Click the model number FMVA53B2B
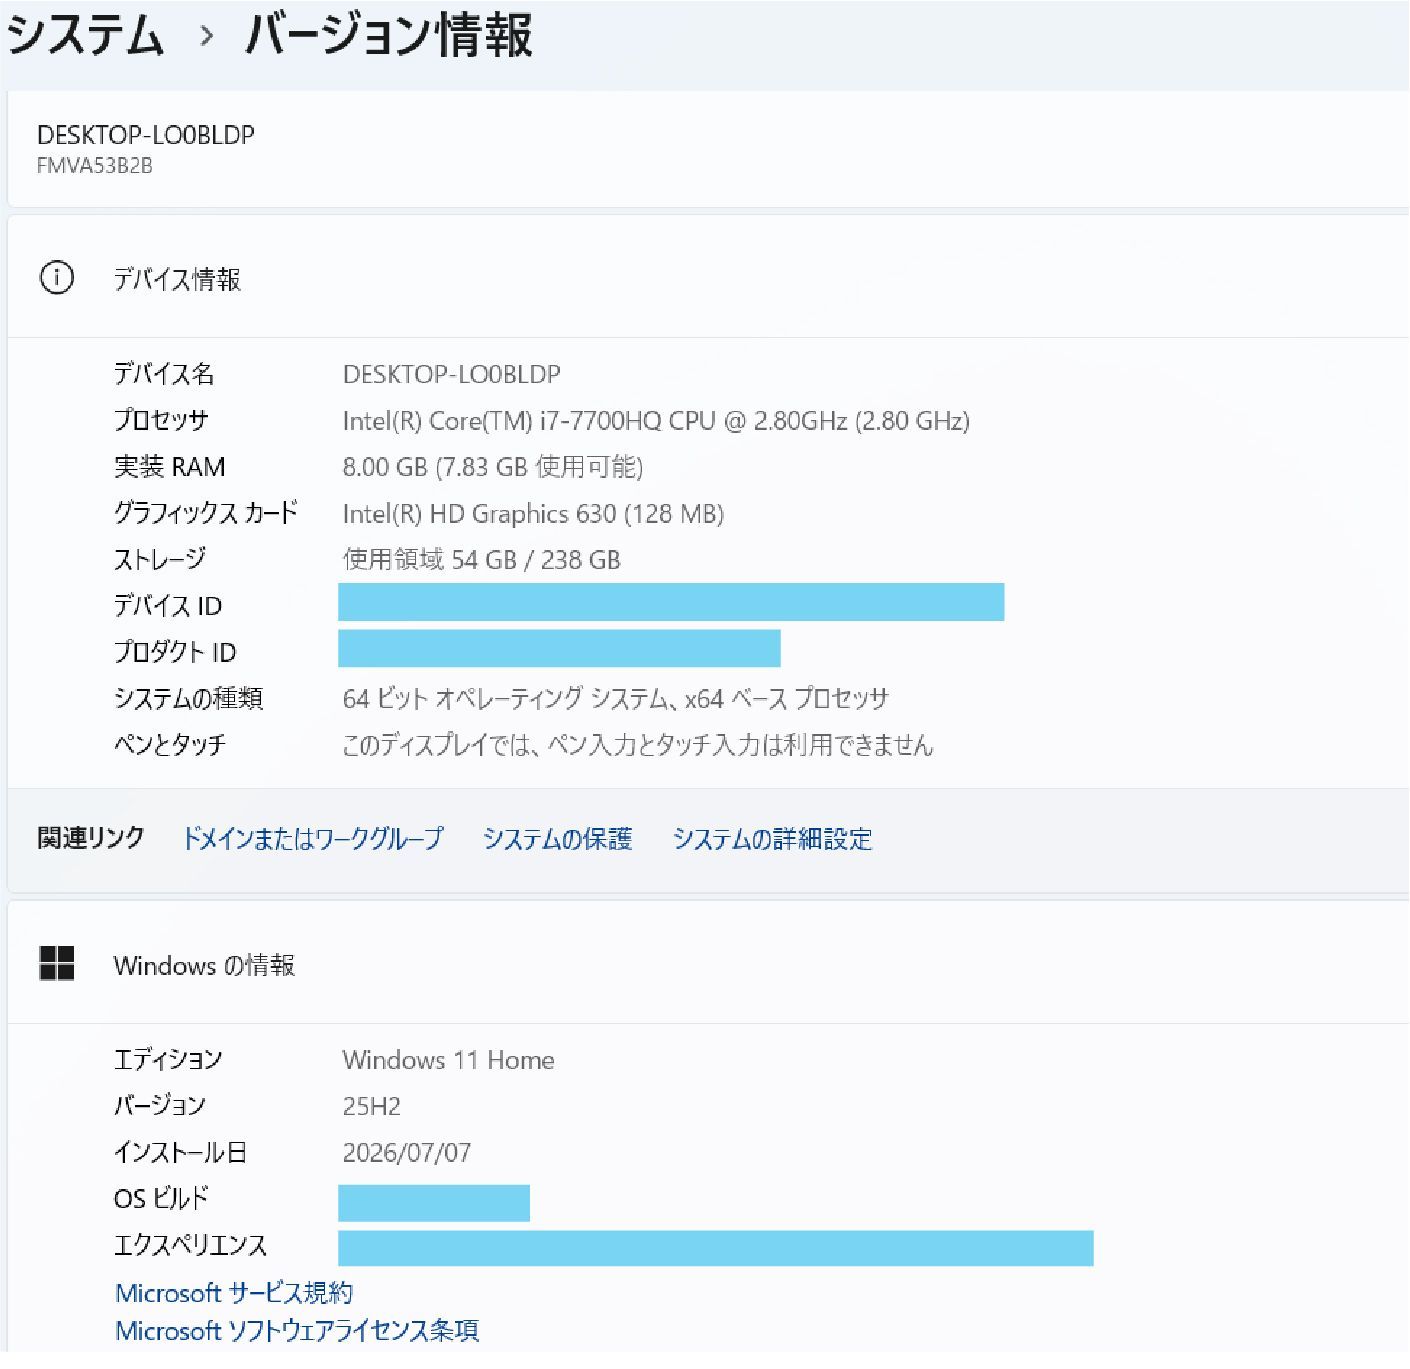The height and width of the screenshot is (1369, 1410). pyautogui.click(x=95, y=166)
